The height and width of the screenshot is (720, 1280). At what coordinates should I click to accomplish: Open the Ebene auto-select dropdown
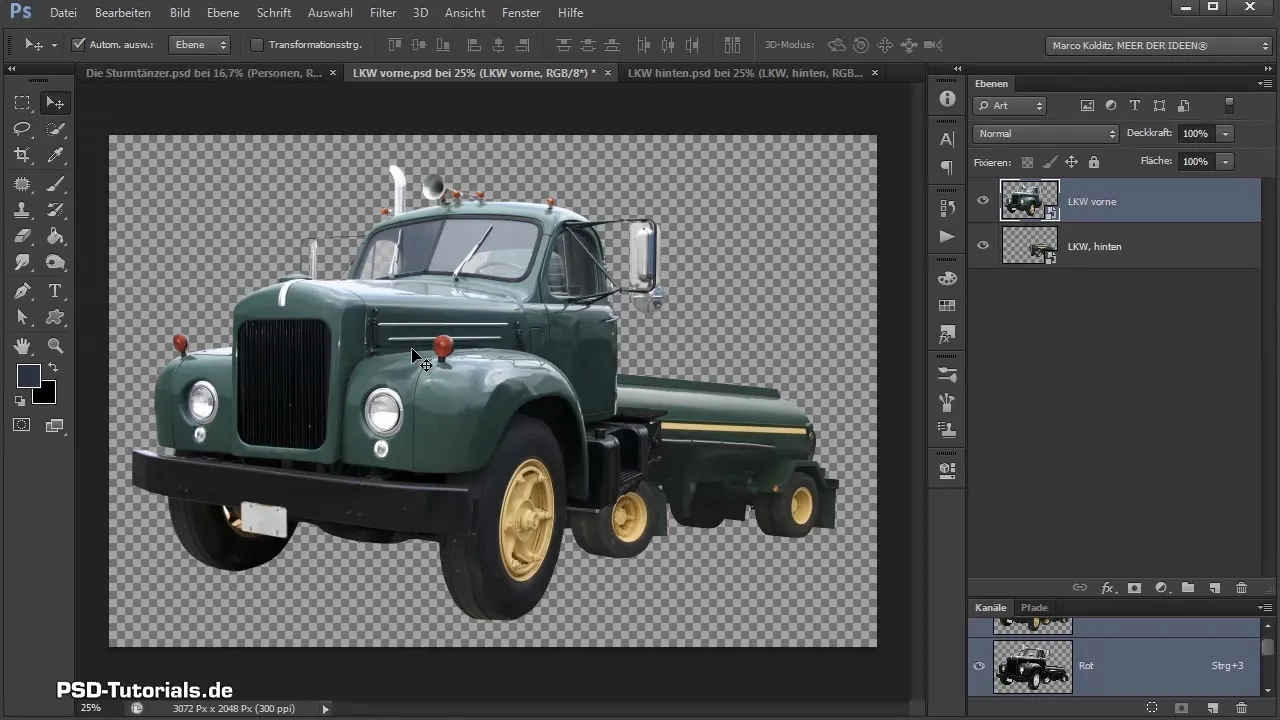click(199, 45)
